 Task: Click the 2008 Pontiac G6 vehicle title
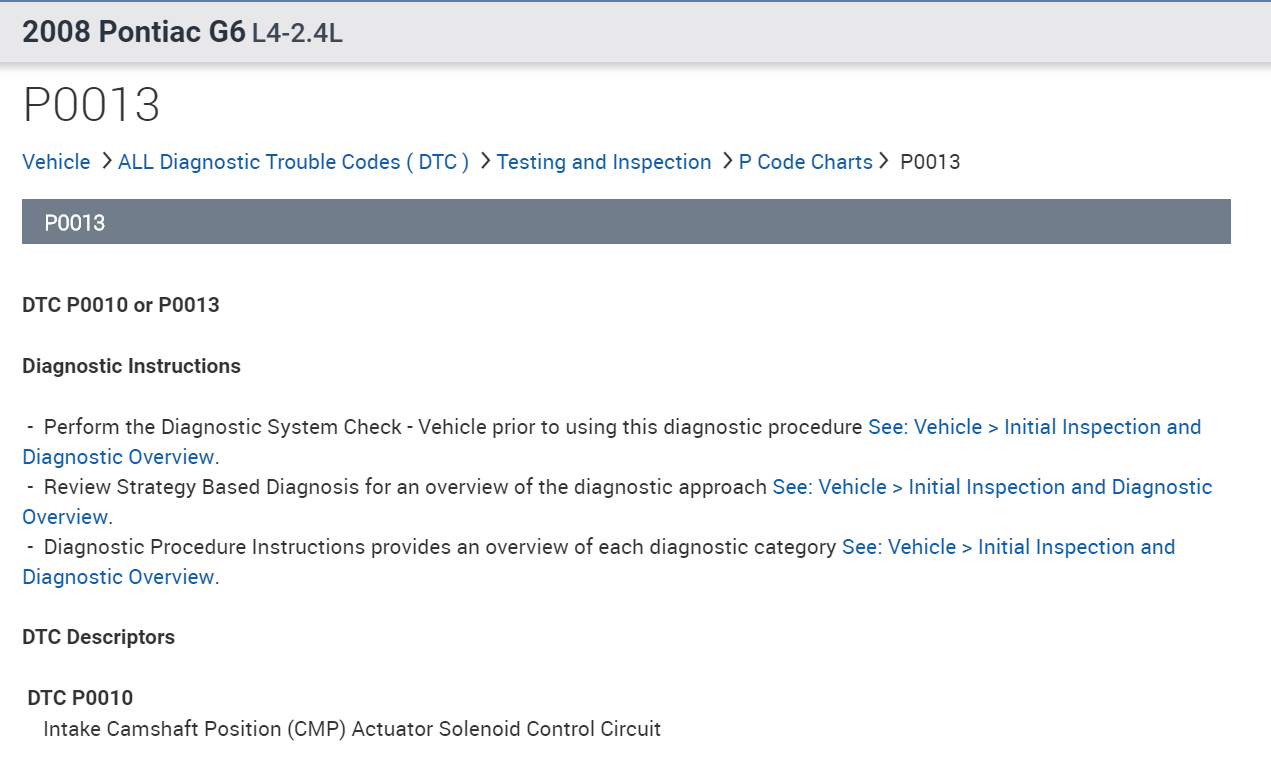tap(133, 32)
